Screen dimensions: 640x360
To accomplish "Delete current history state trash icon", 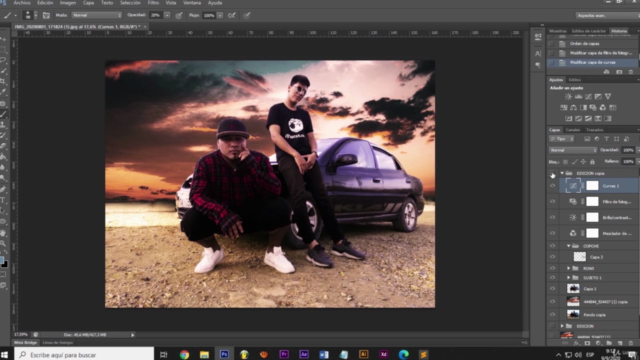I will pyautogui.click(x=631, y=72).
